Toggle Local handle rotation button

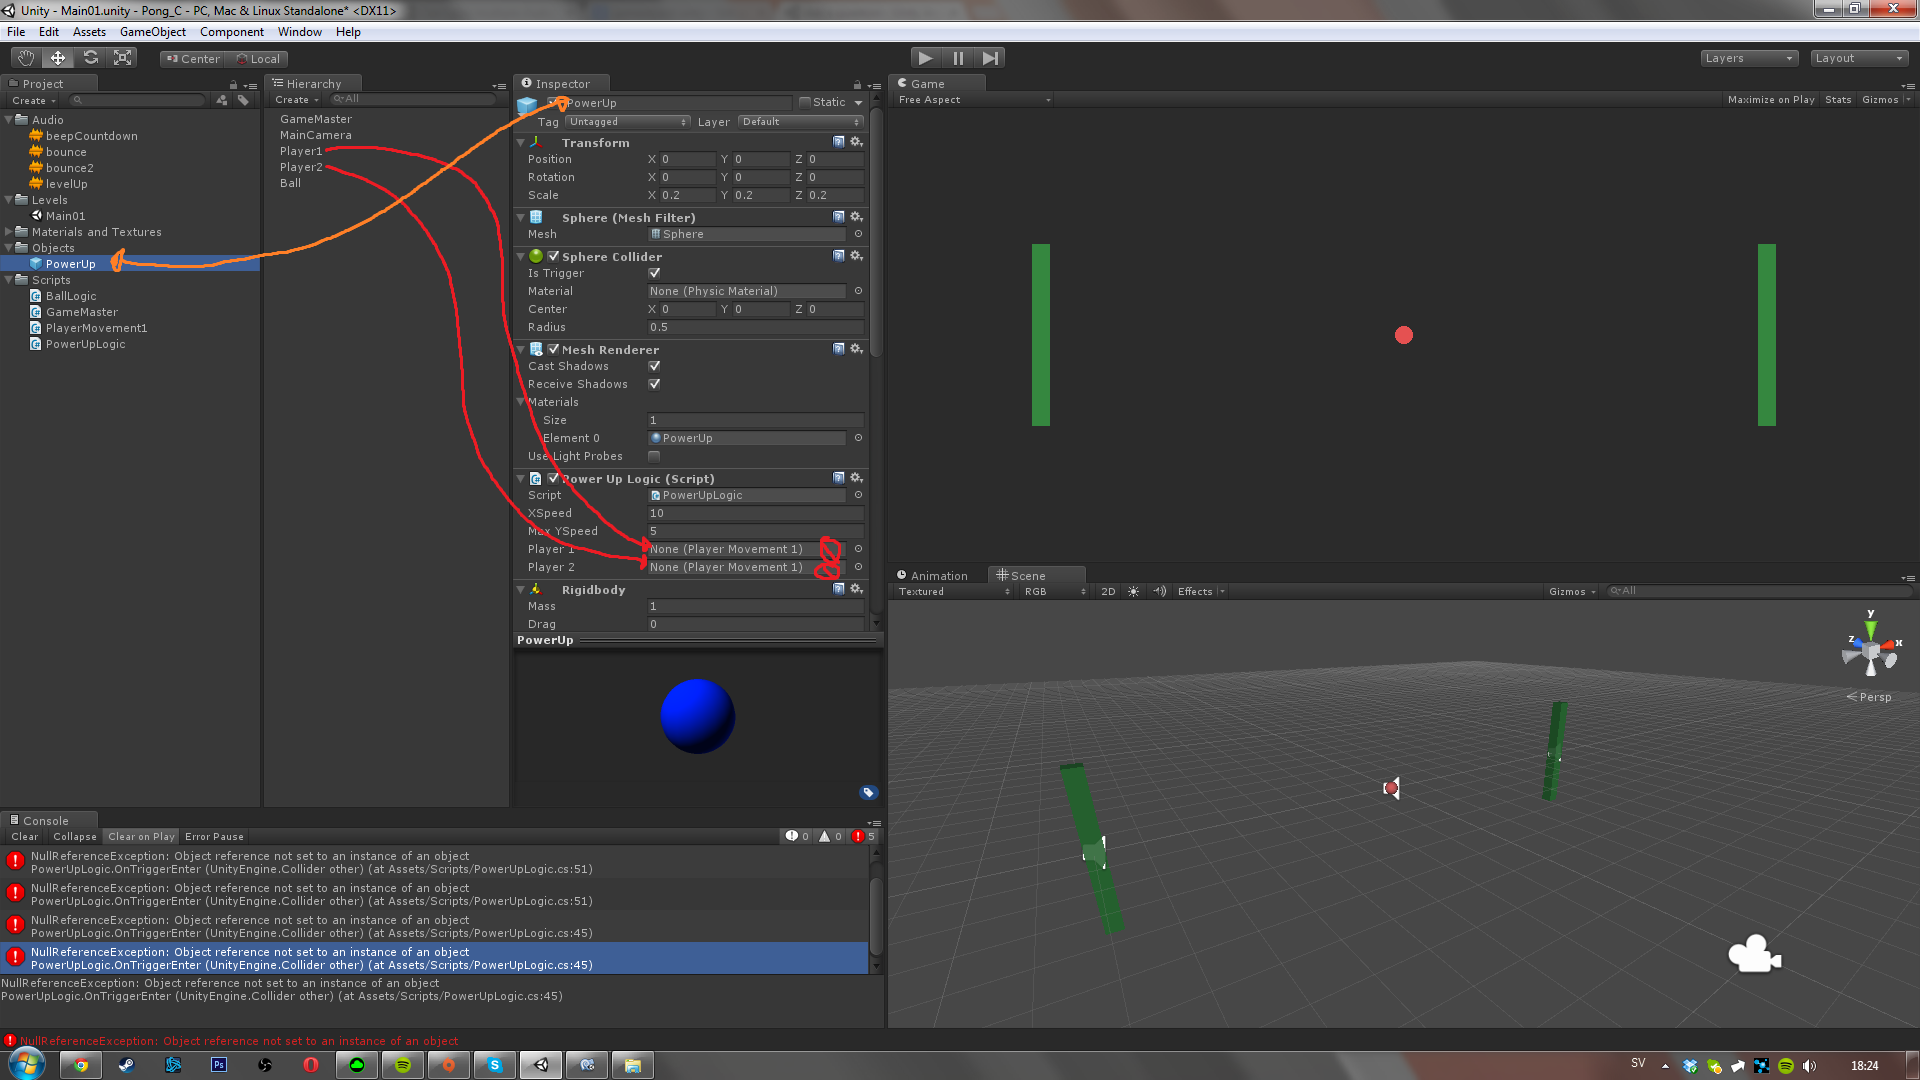point(258,59)
